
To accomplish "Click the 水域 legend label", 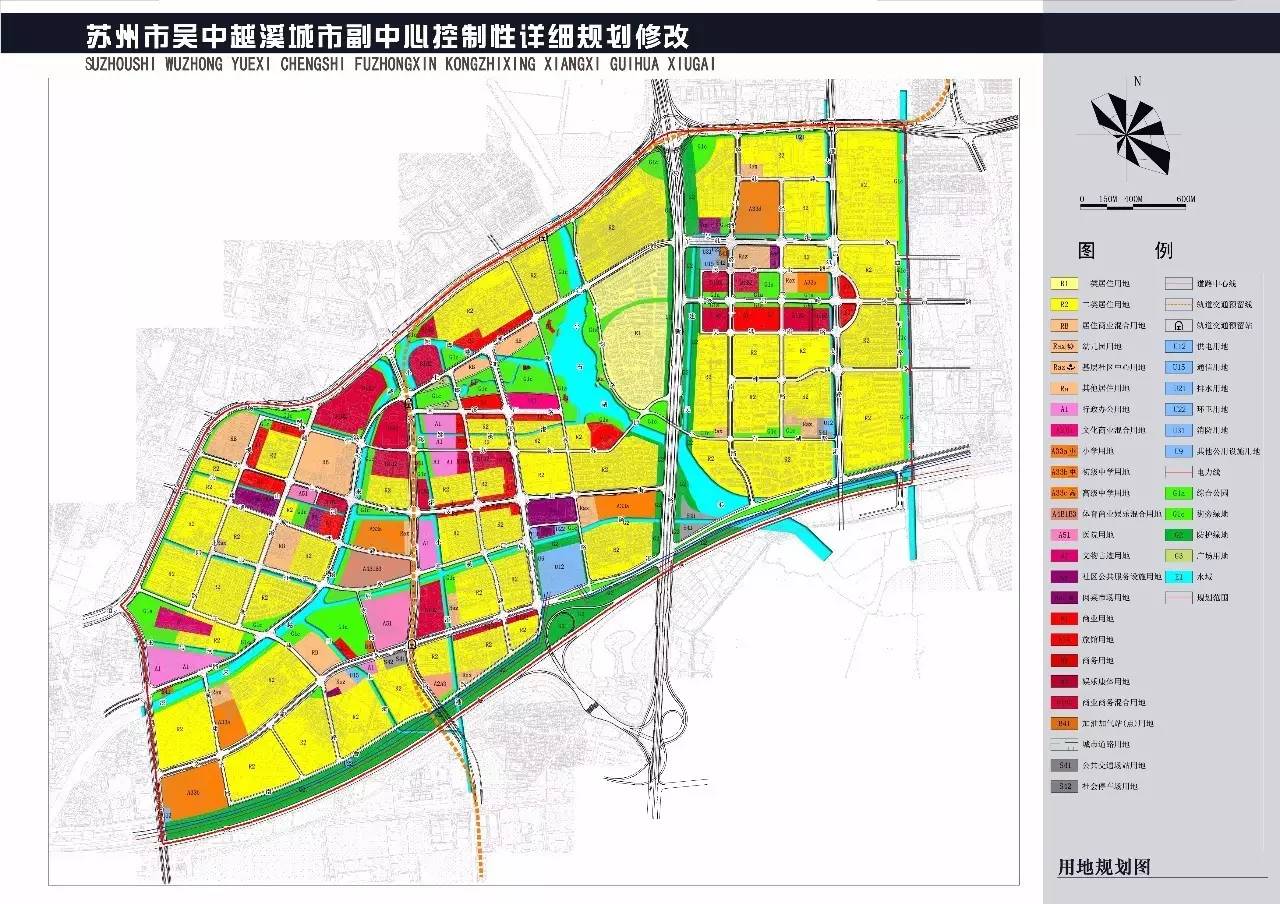I will click(1205, 577).
